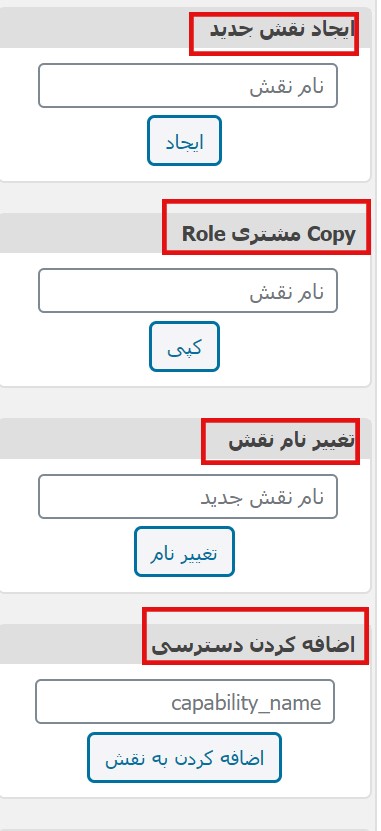Click the تغییر نام button
Image resolution: width=381 pixels, height=831 pixels.
(184, 552)
